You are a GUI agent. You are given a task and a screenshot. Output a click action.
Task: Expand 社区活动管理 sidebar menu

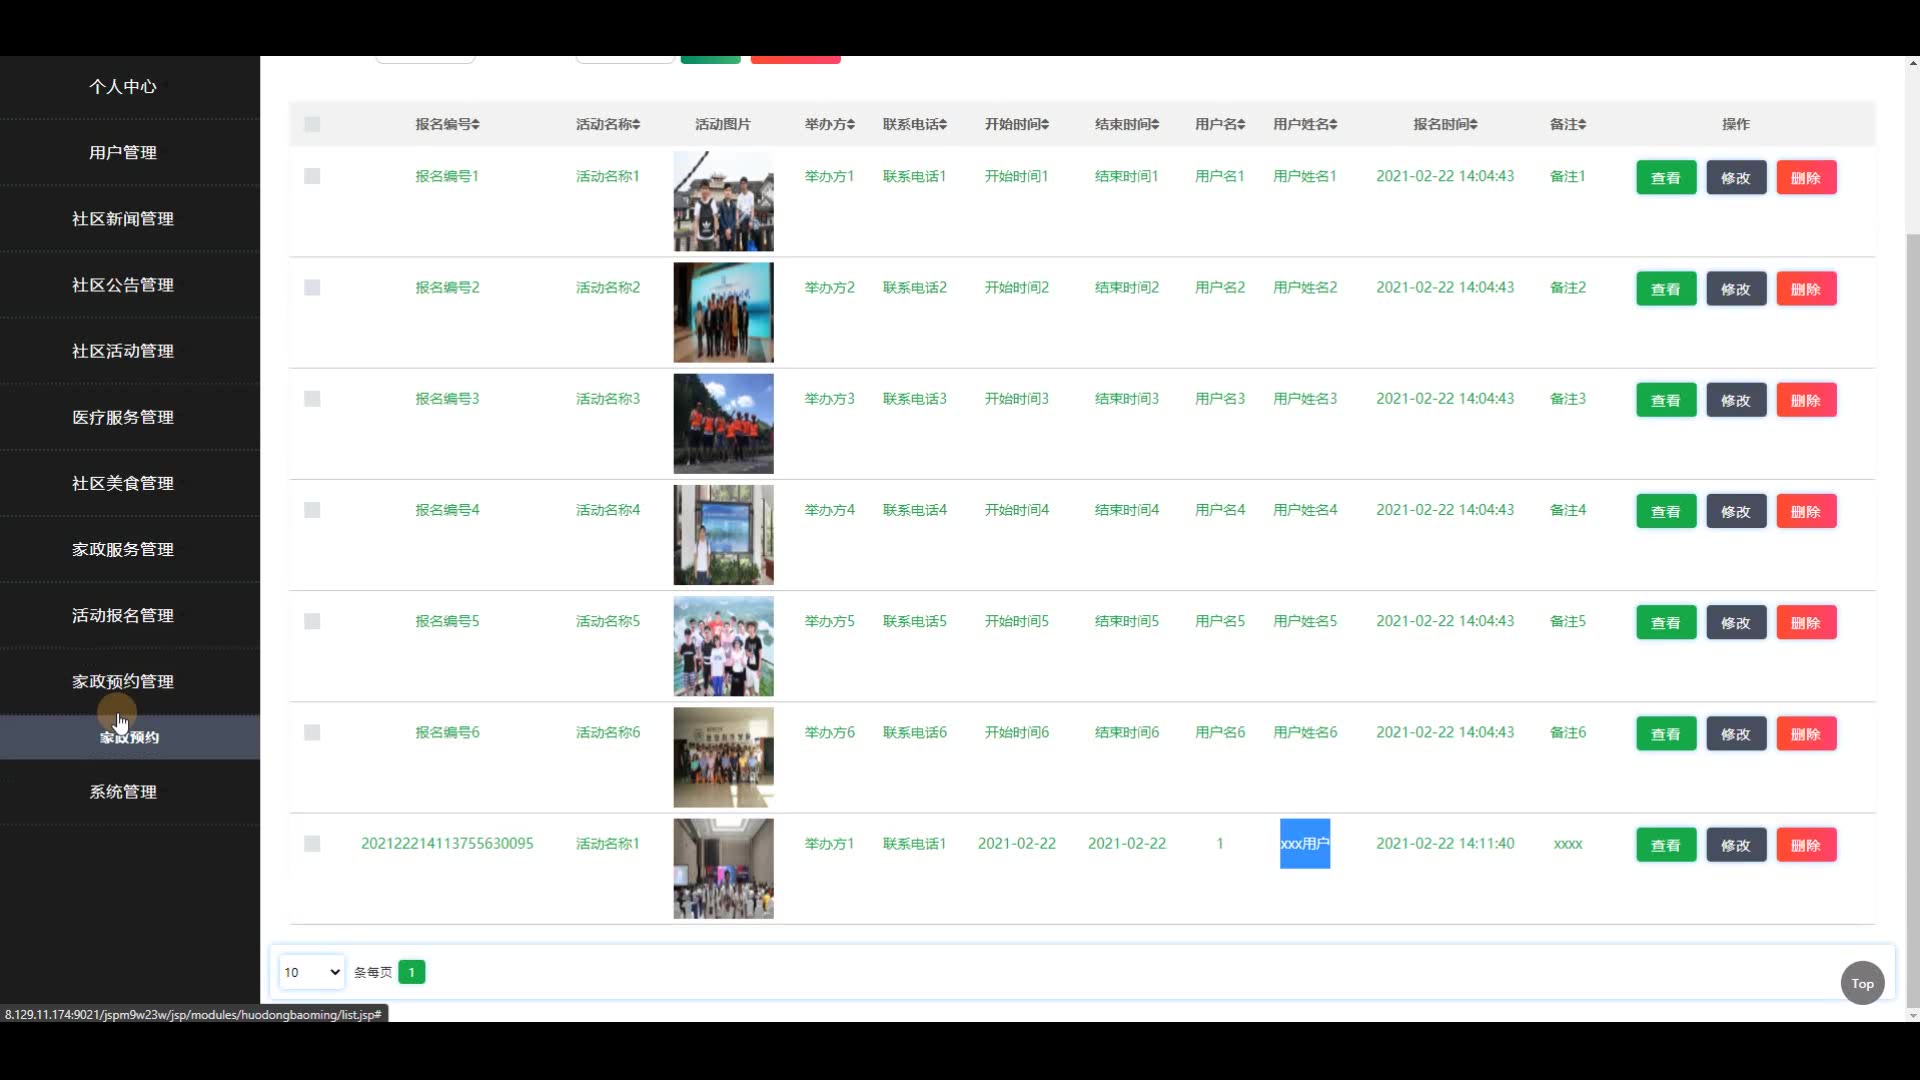123,351
